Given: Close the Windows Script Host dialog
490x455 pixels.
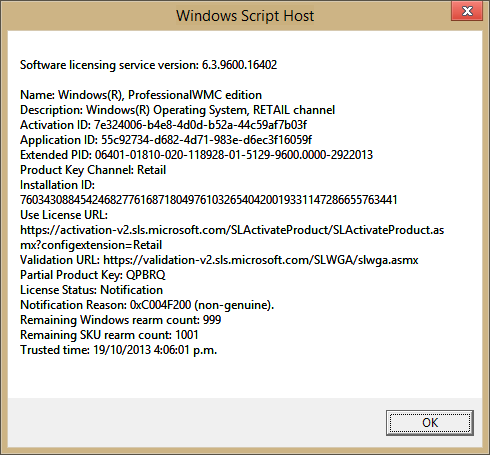Looking at the screenshot, I should tap(467, 11).
